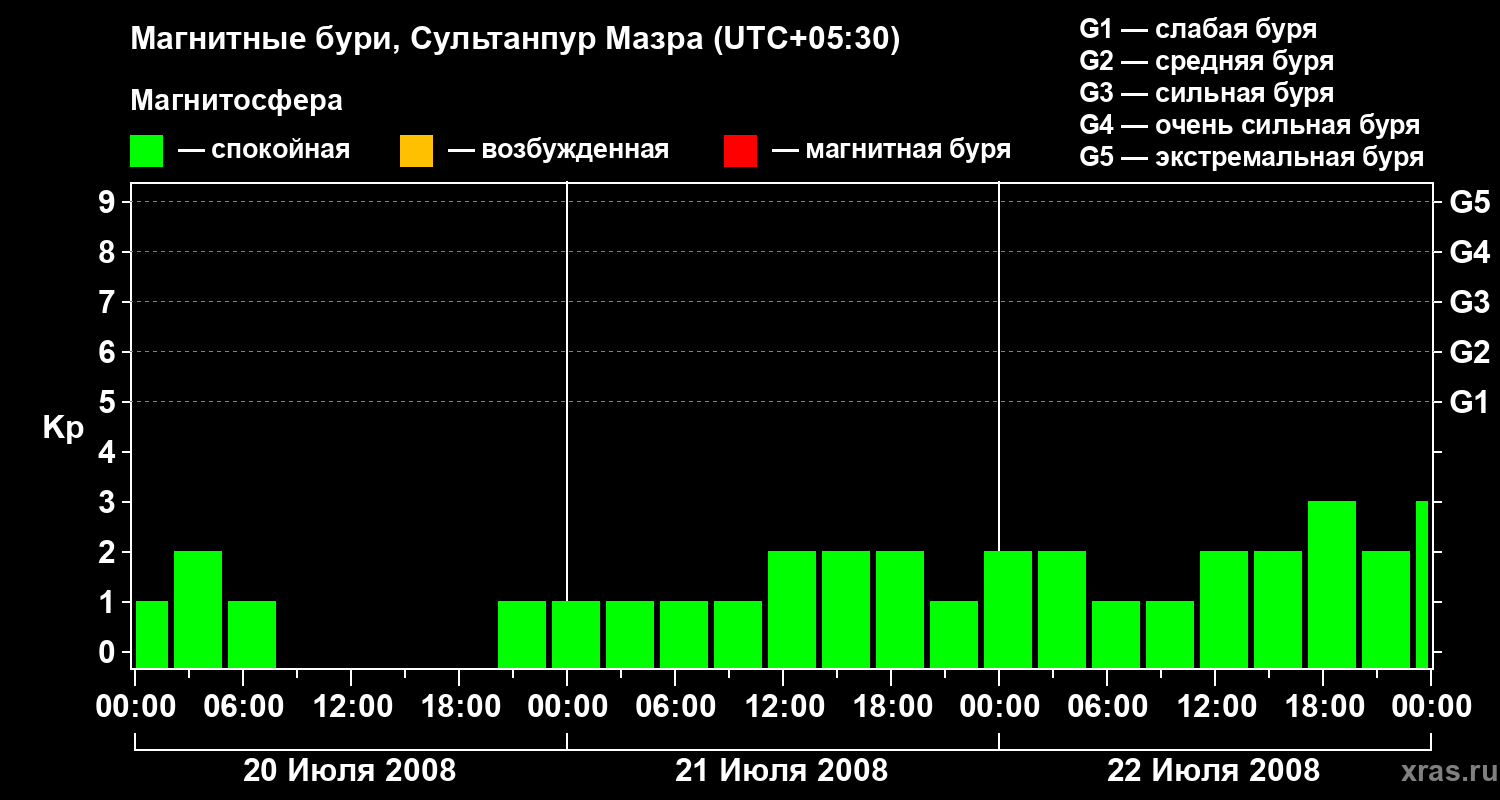The width and height of the screenshot is (1500, 800).
Task: Click the red 'магнитная буря' legend swatch
Action: pyautogui.click(x=740, y=151)
